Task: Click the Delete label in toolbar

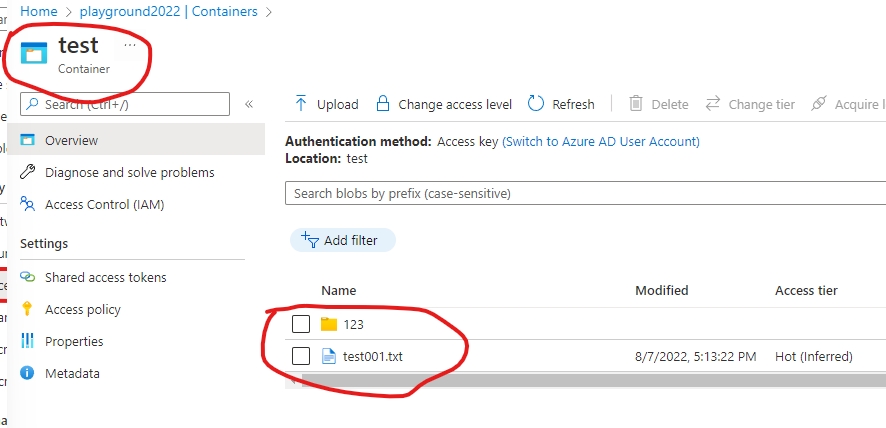Action: pos(670,105)
